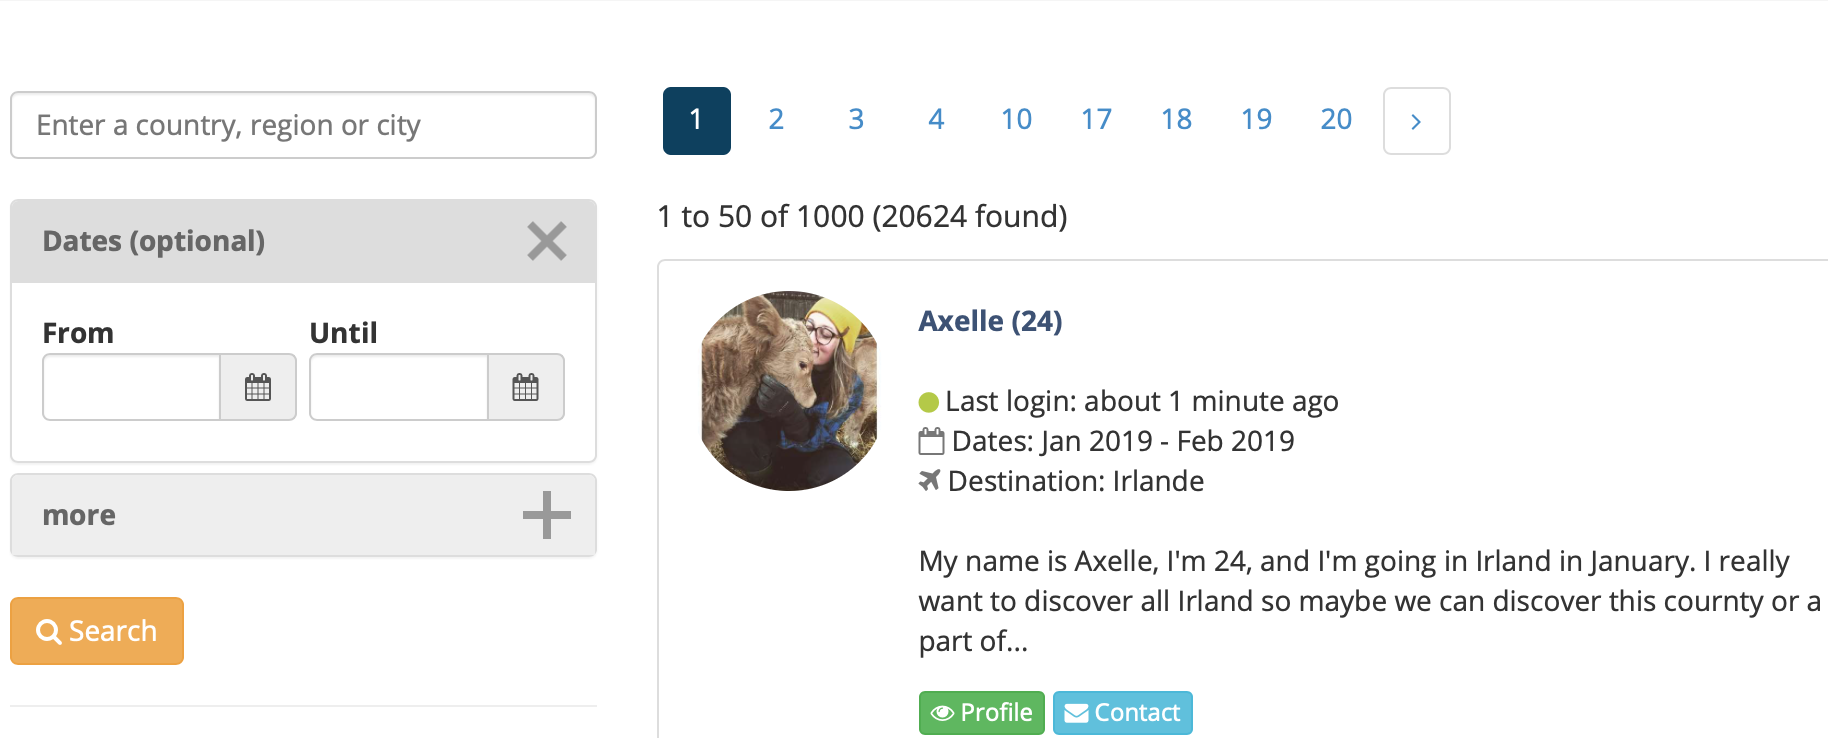Collapse the Dates (optional) panel
This screenshot has width=1828, height=738.
click(x=547, y=241)
